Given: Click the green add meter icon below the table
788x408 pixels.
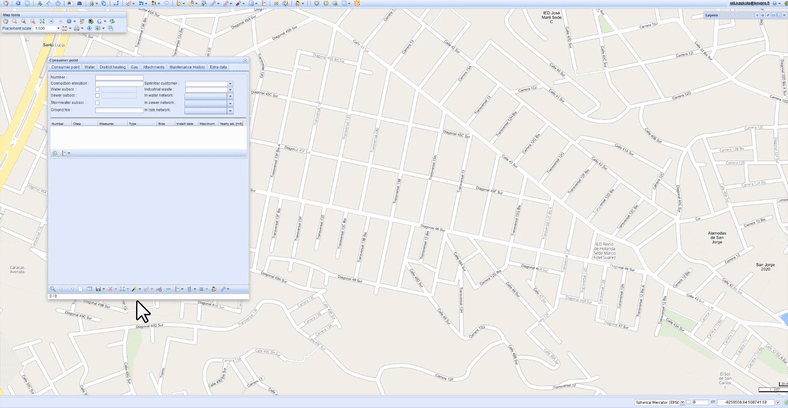Looking at the screenshot, I should tap(55, 153).
